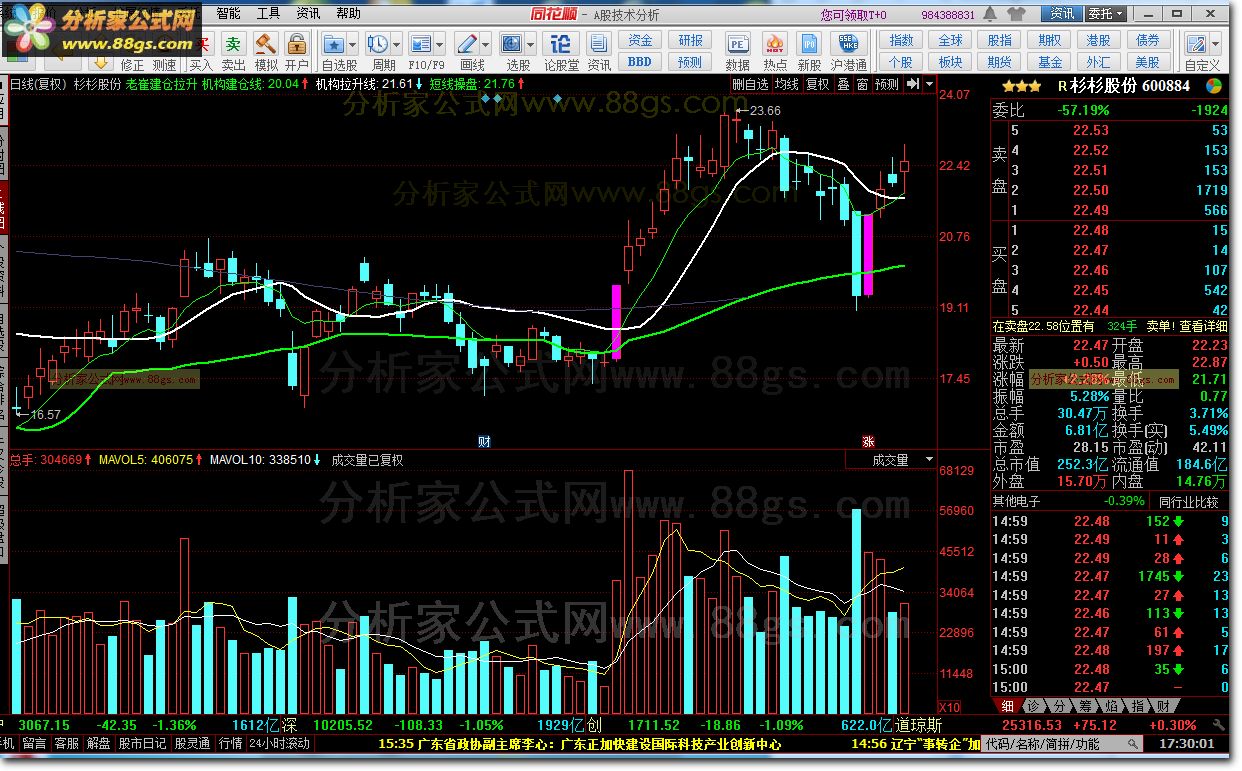
Task: Click the 沪港通 SSE HKE icon
Action: click(849, 45)
